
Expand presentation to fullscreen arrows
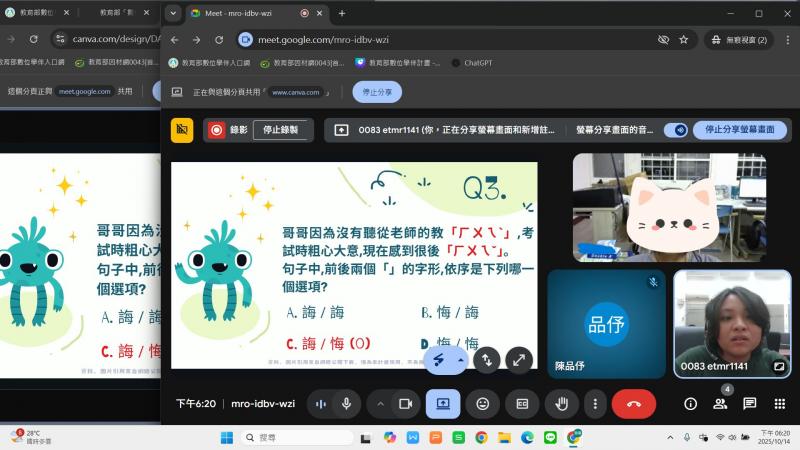tap(519, 360)
